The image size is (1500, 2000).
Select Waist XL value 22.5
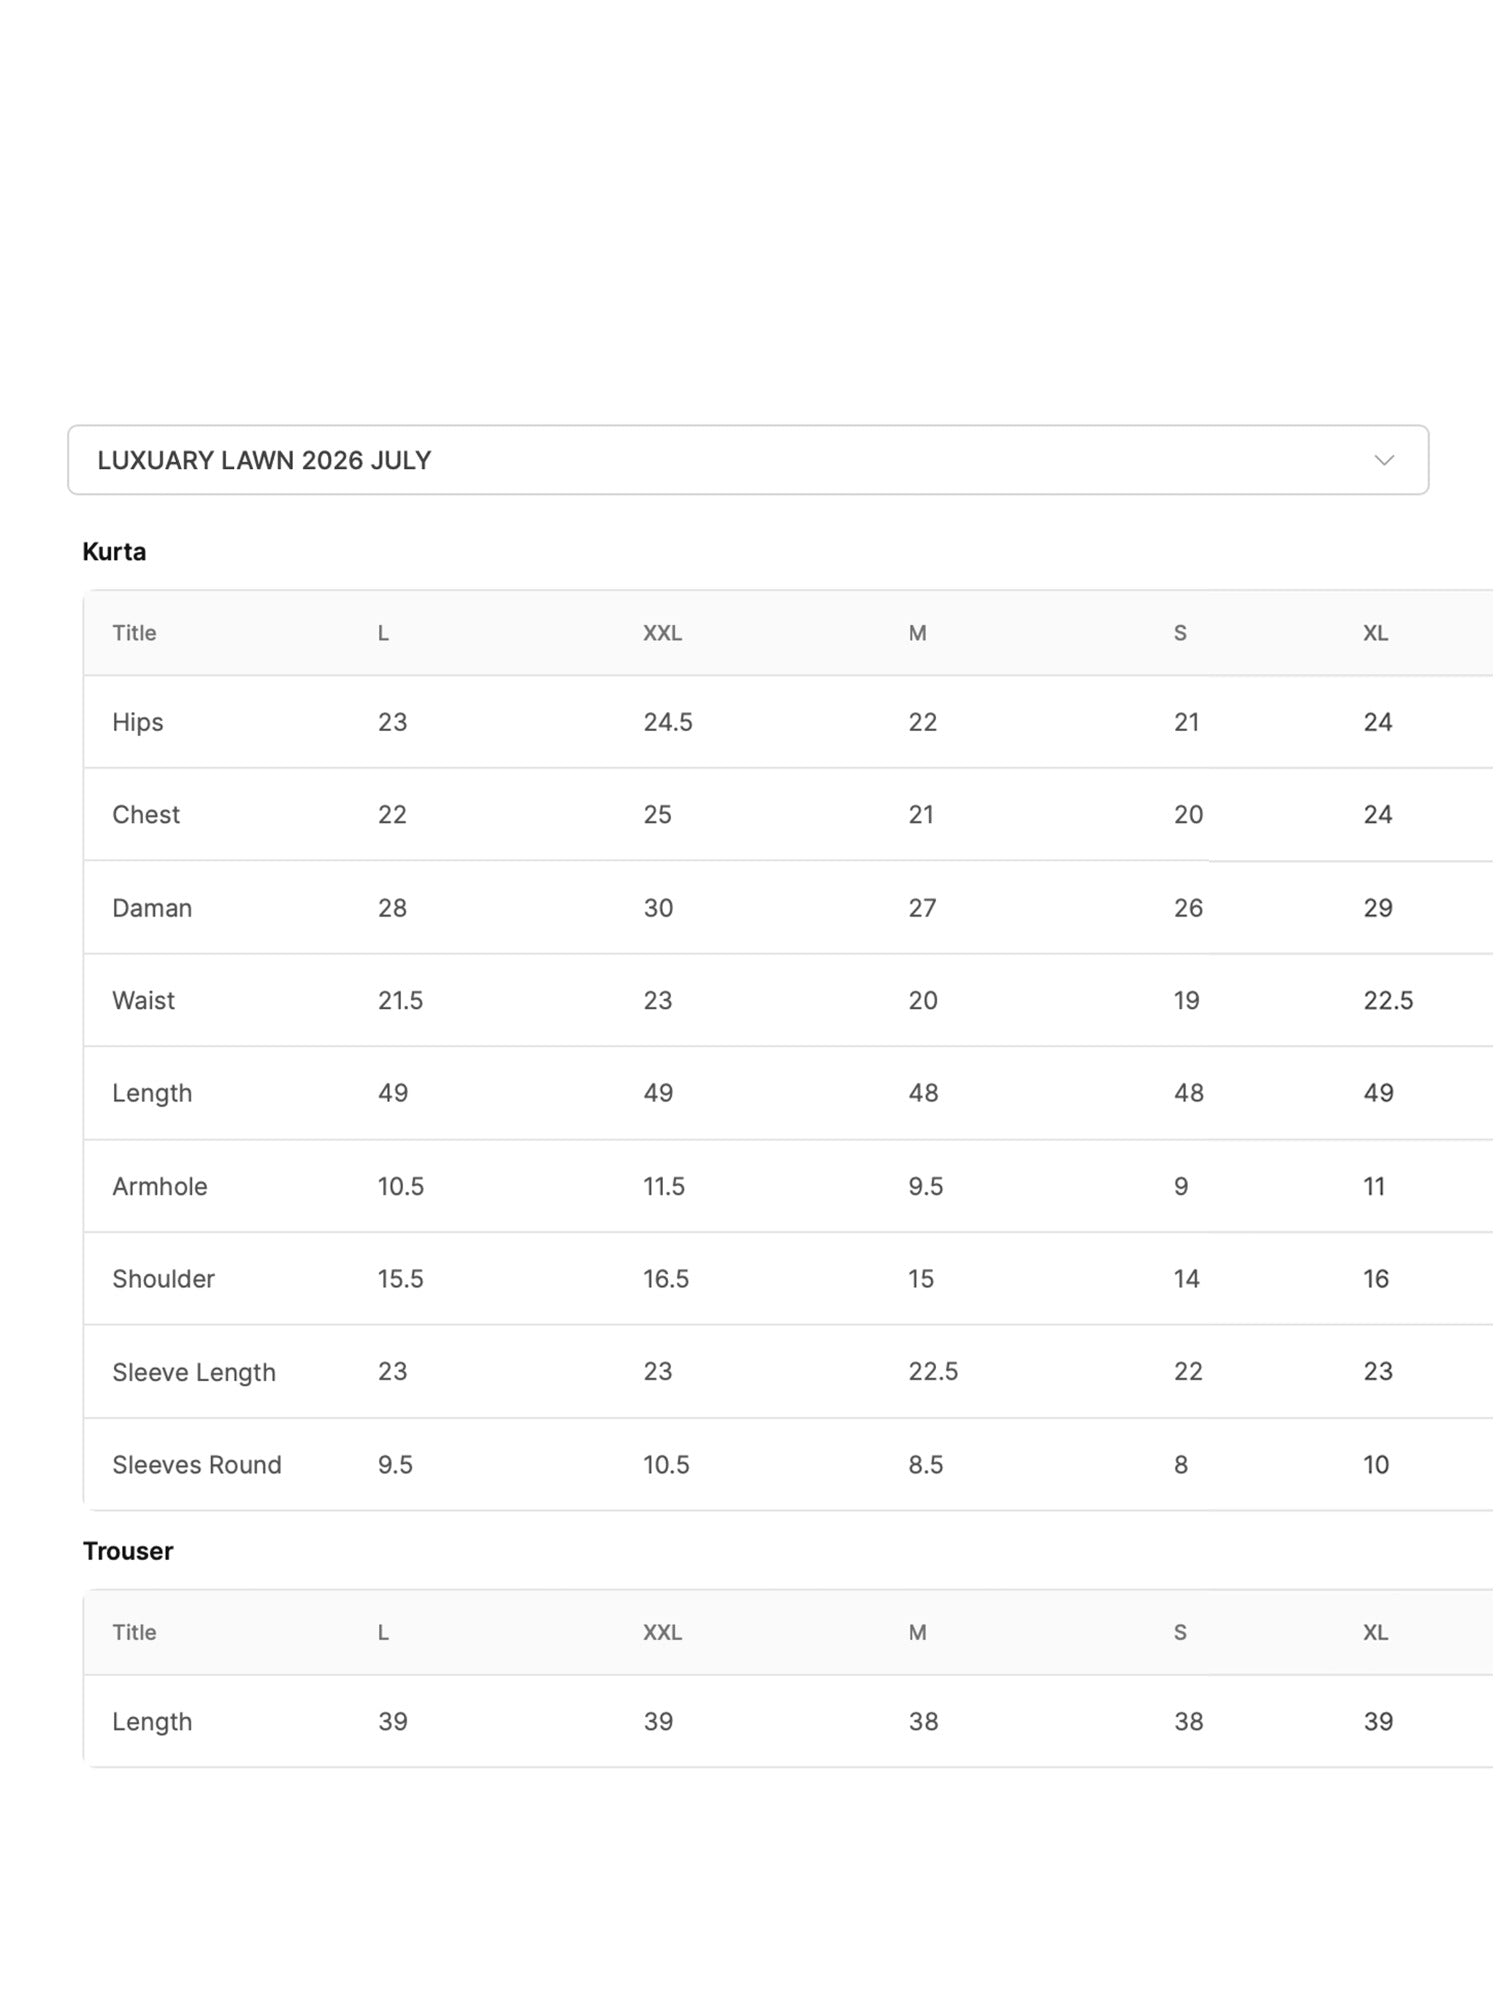[x=1388, y=1000]
